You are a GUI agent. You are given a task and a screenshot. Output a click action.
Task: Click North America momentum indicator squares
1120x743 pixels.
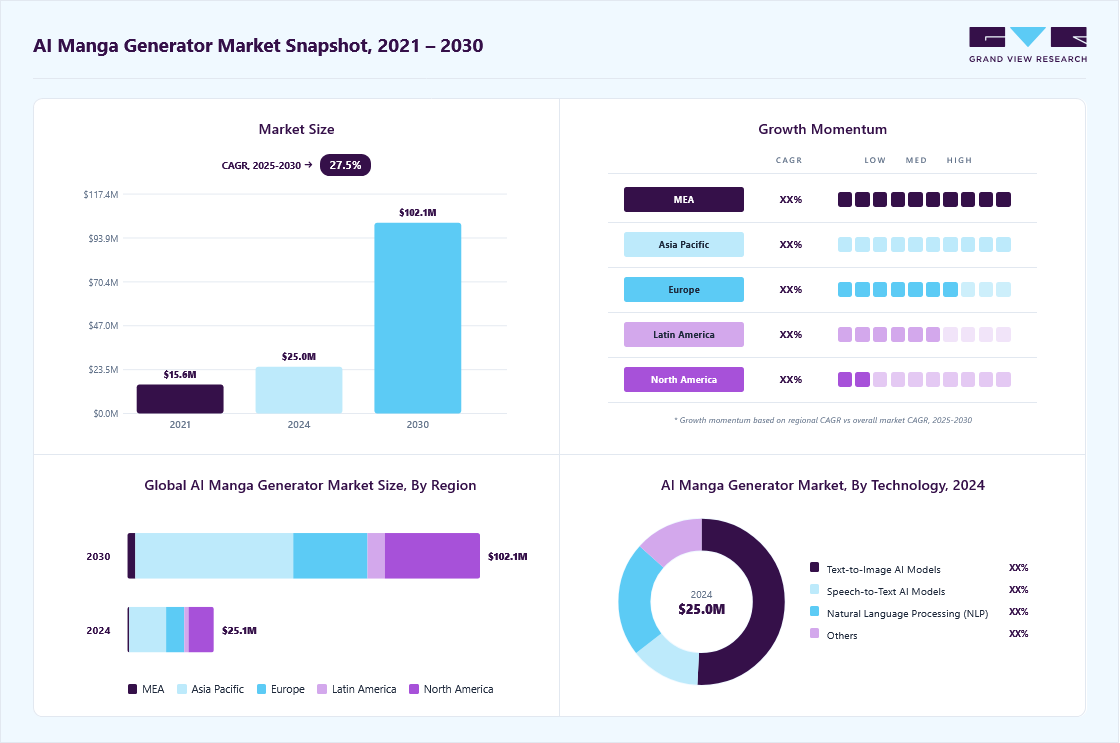click(924, 379)
